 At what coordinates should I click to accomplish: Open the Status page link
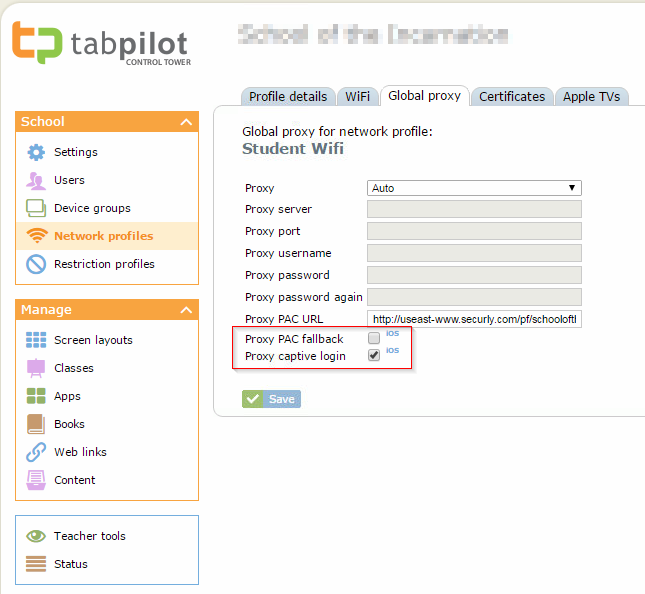71,564
